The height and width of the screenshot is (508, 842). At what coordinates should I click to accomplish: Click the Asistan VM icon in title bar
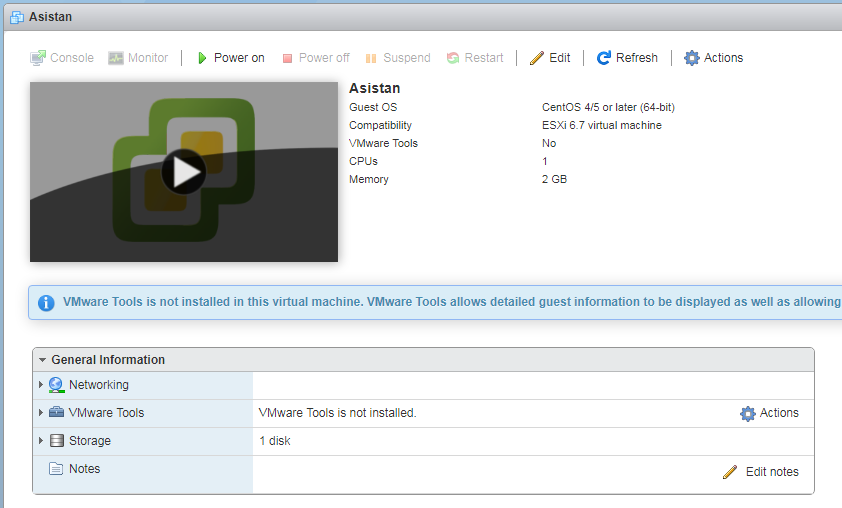tap(16, 17)
